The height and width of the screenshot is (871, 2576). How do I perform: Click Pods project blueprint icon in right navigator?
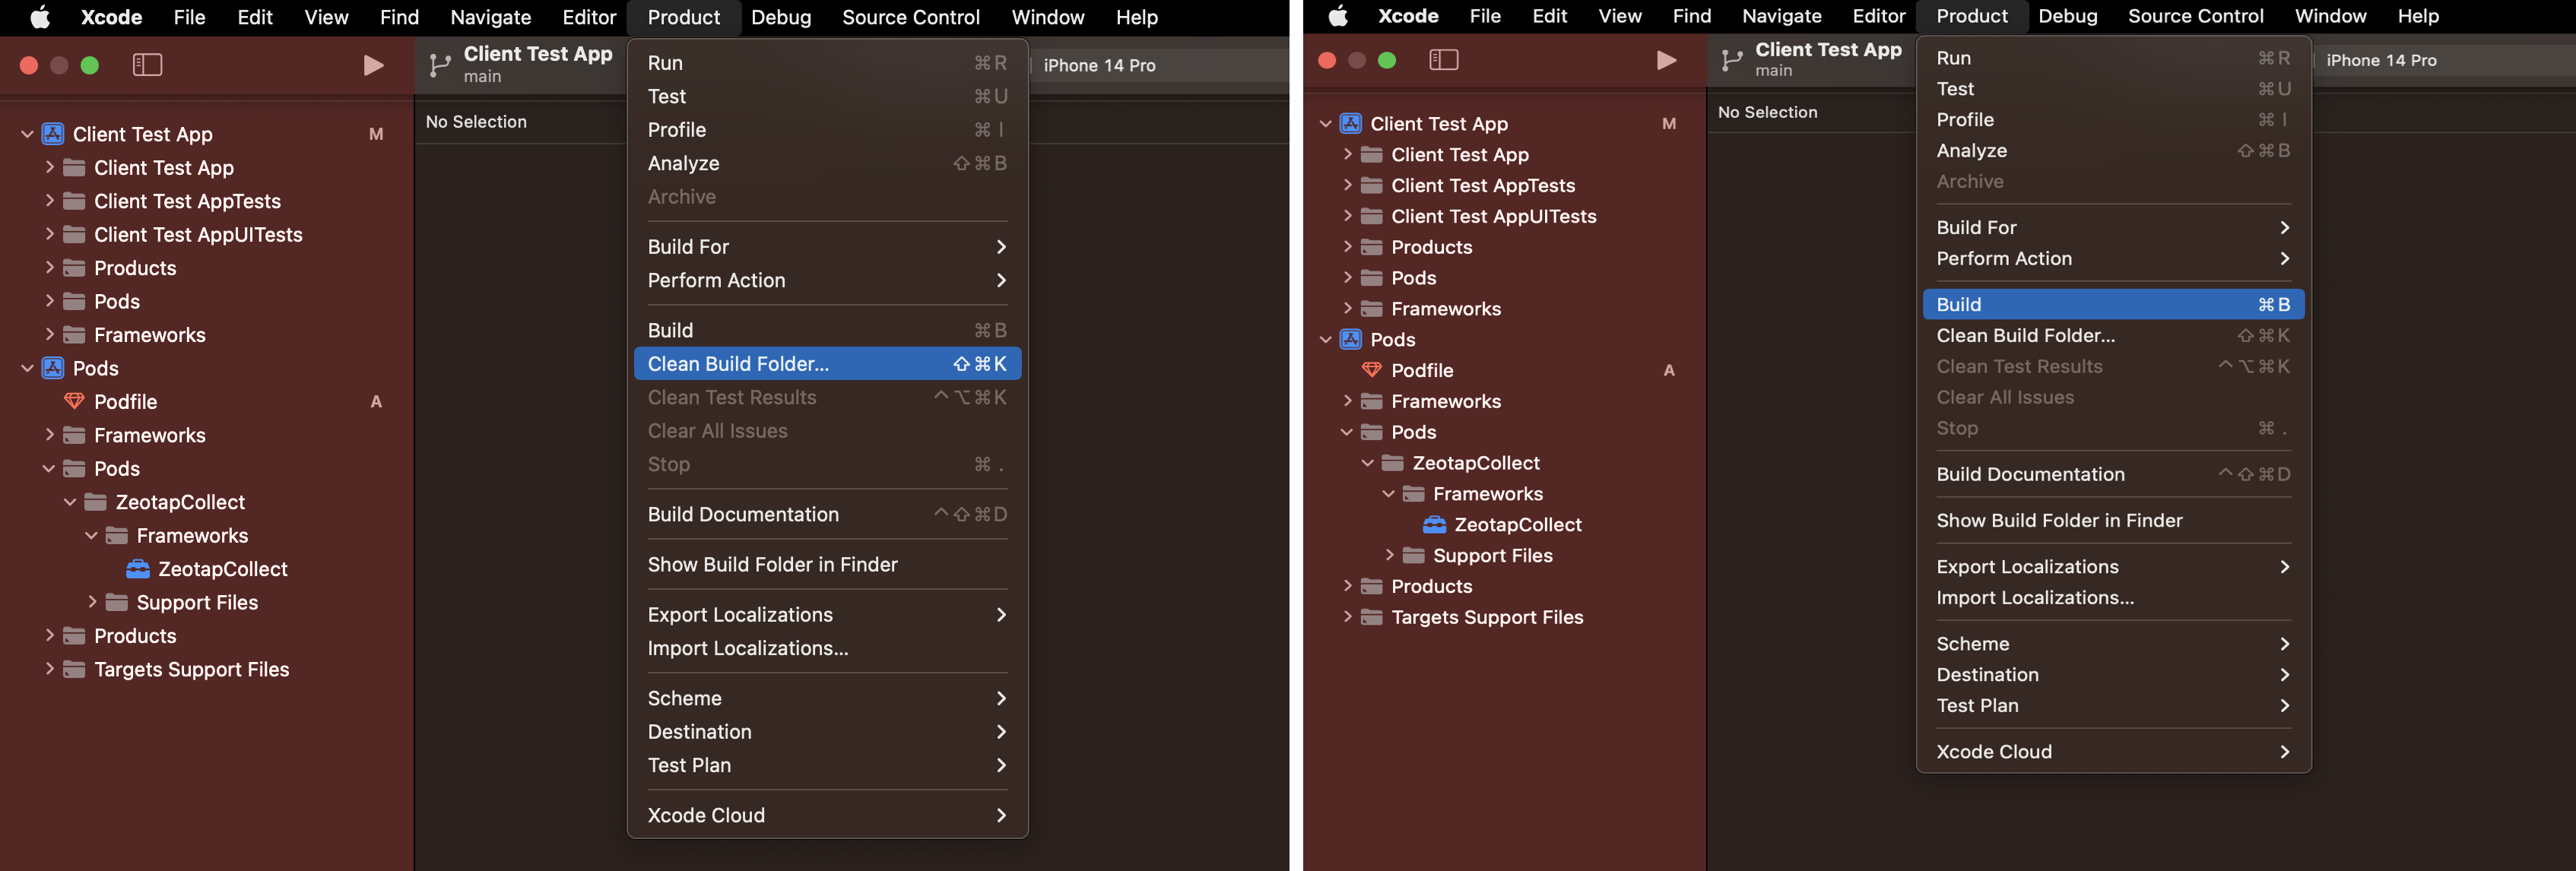1350,339
